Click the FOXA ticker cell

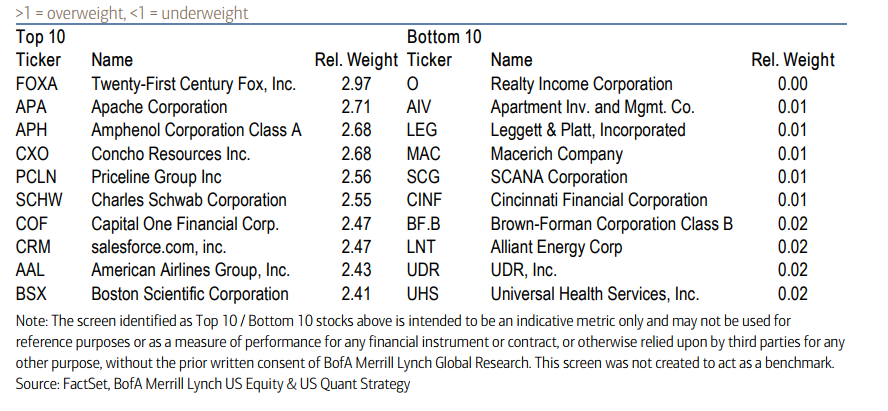36,84
